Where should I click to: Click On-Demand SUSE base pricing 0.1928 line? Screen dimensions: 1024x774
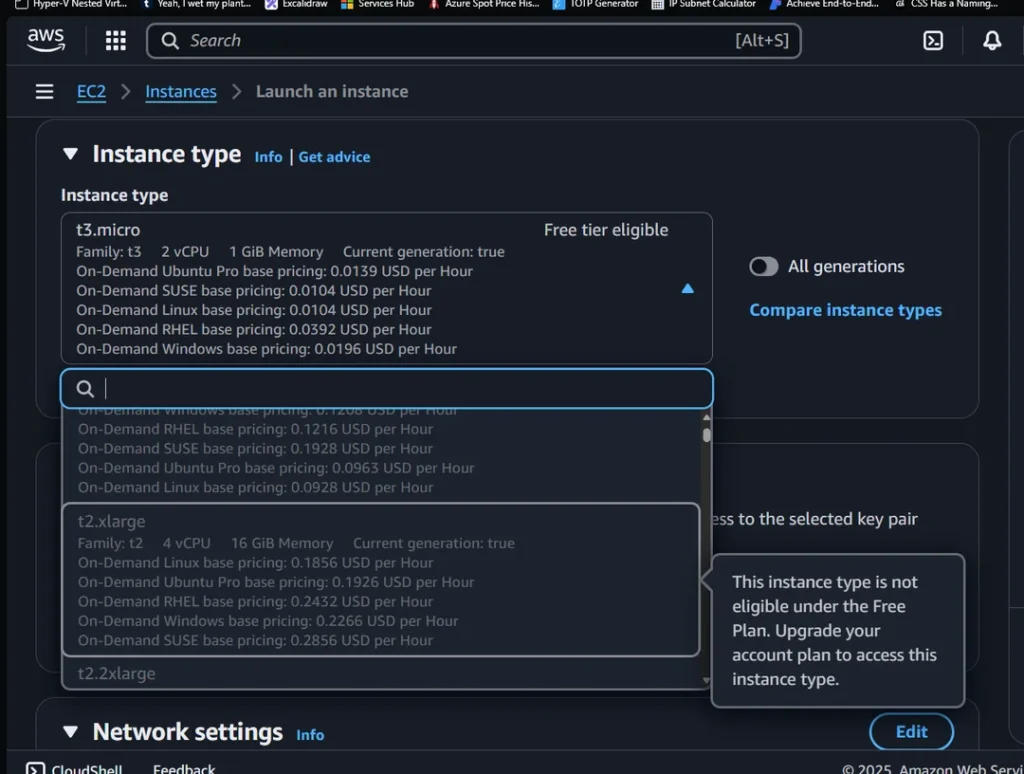pyautogui.click(x=255, y=449)
